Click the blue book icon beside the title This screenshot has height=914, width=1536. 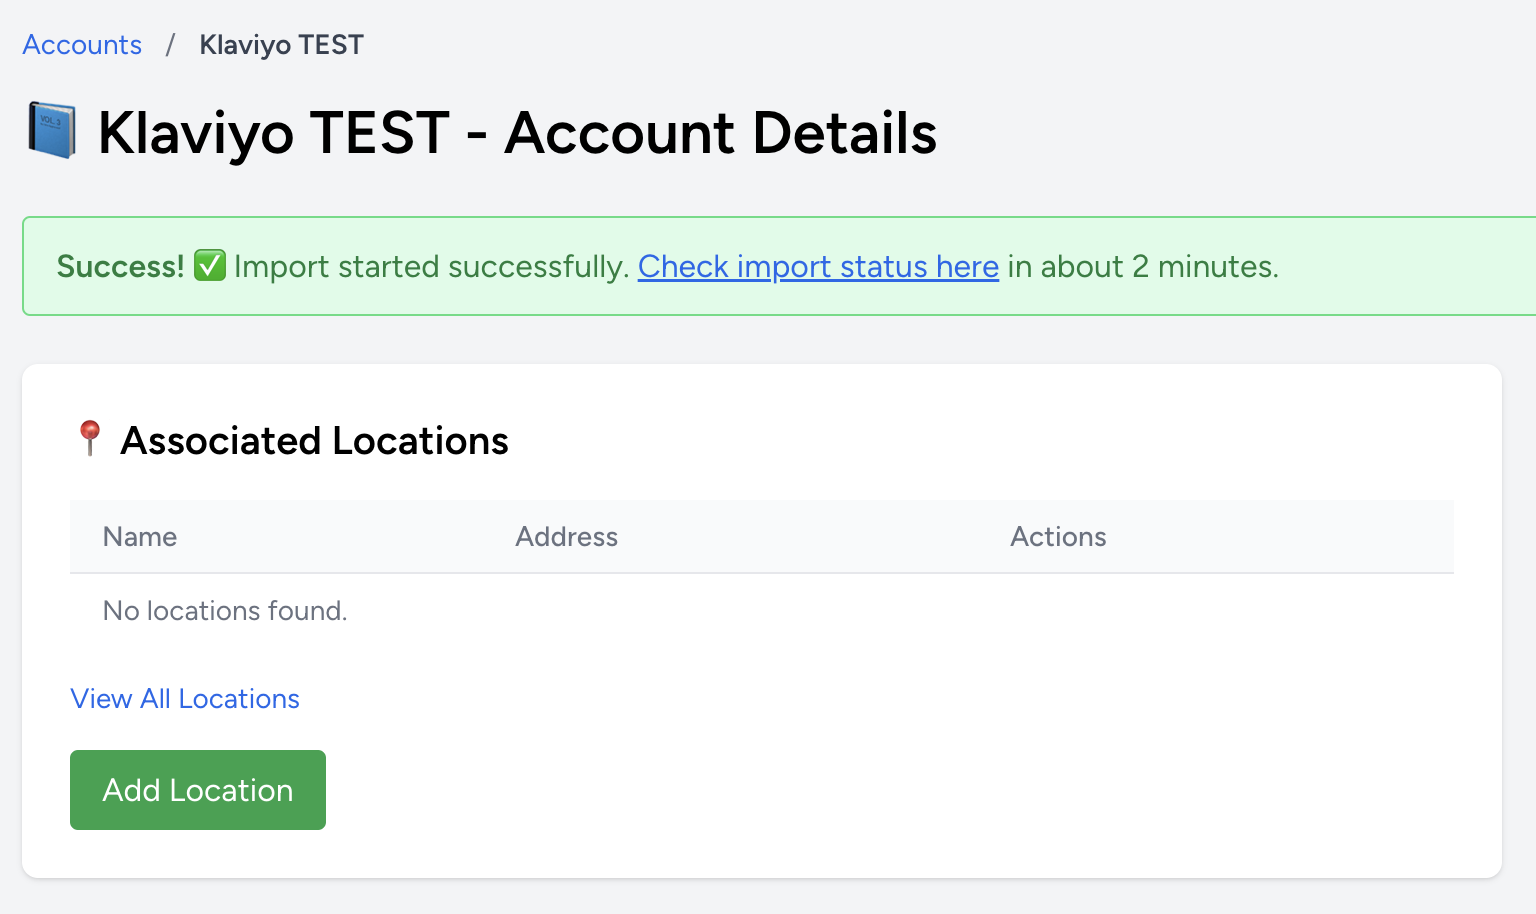(52, 131)
